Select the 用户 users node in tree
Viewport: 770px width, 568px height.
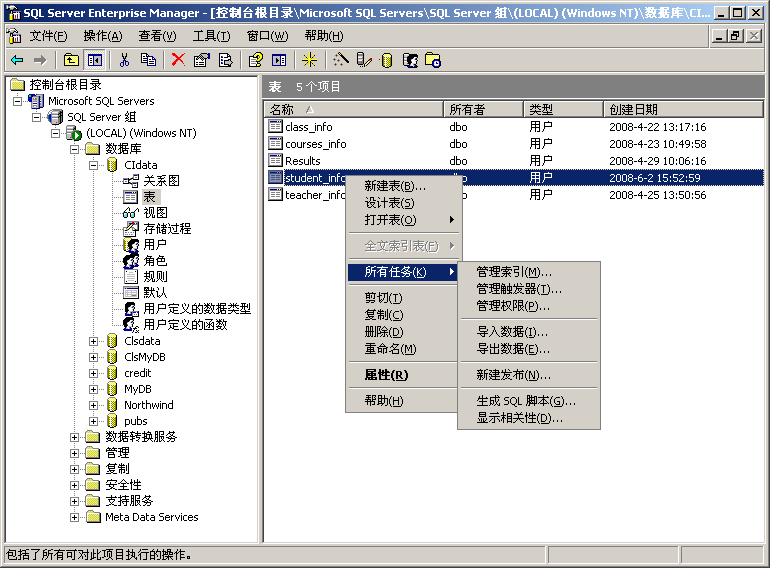[x=155, y=244]
